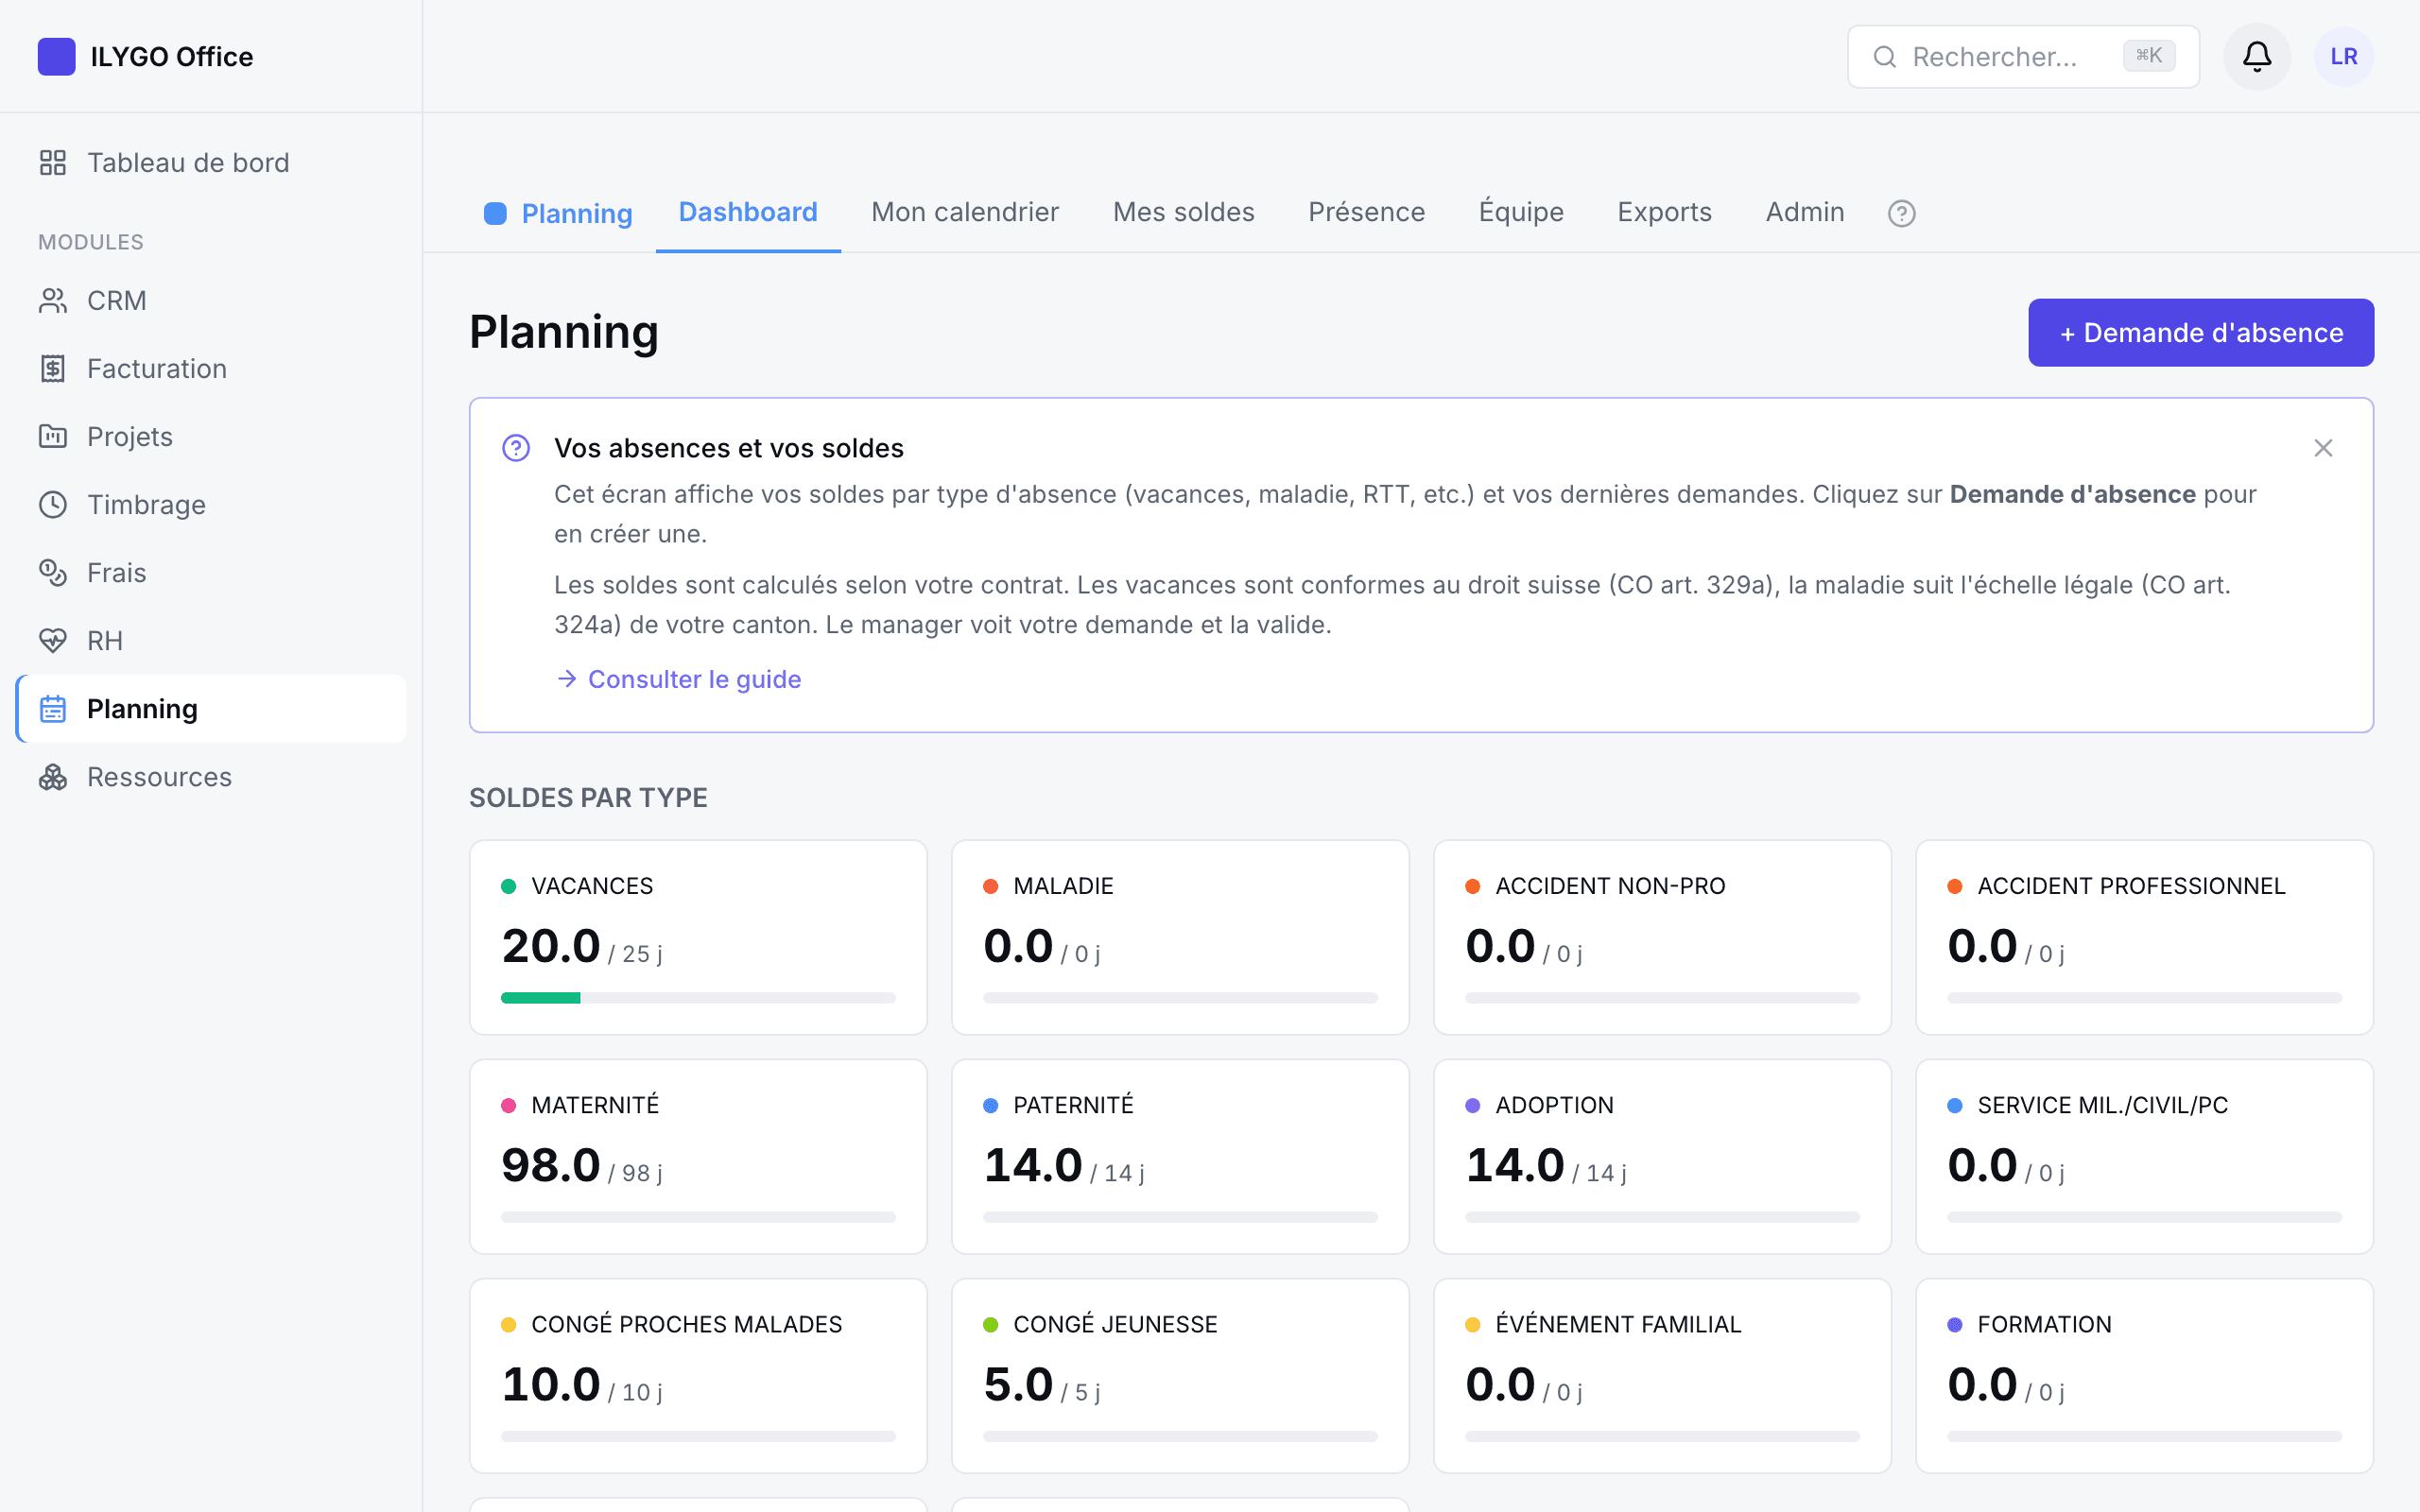Image resolution: width=2420 pixels, height=1512 pixels.
Task: Click the Facturation invoice icon
Action: [53, 369]
